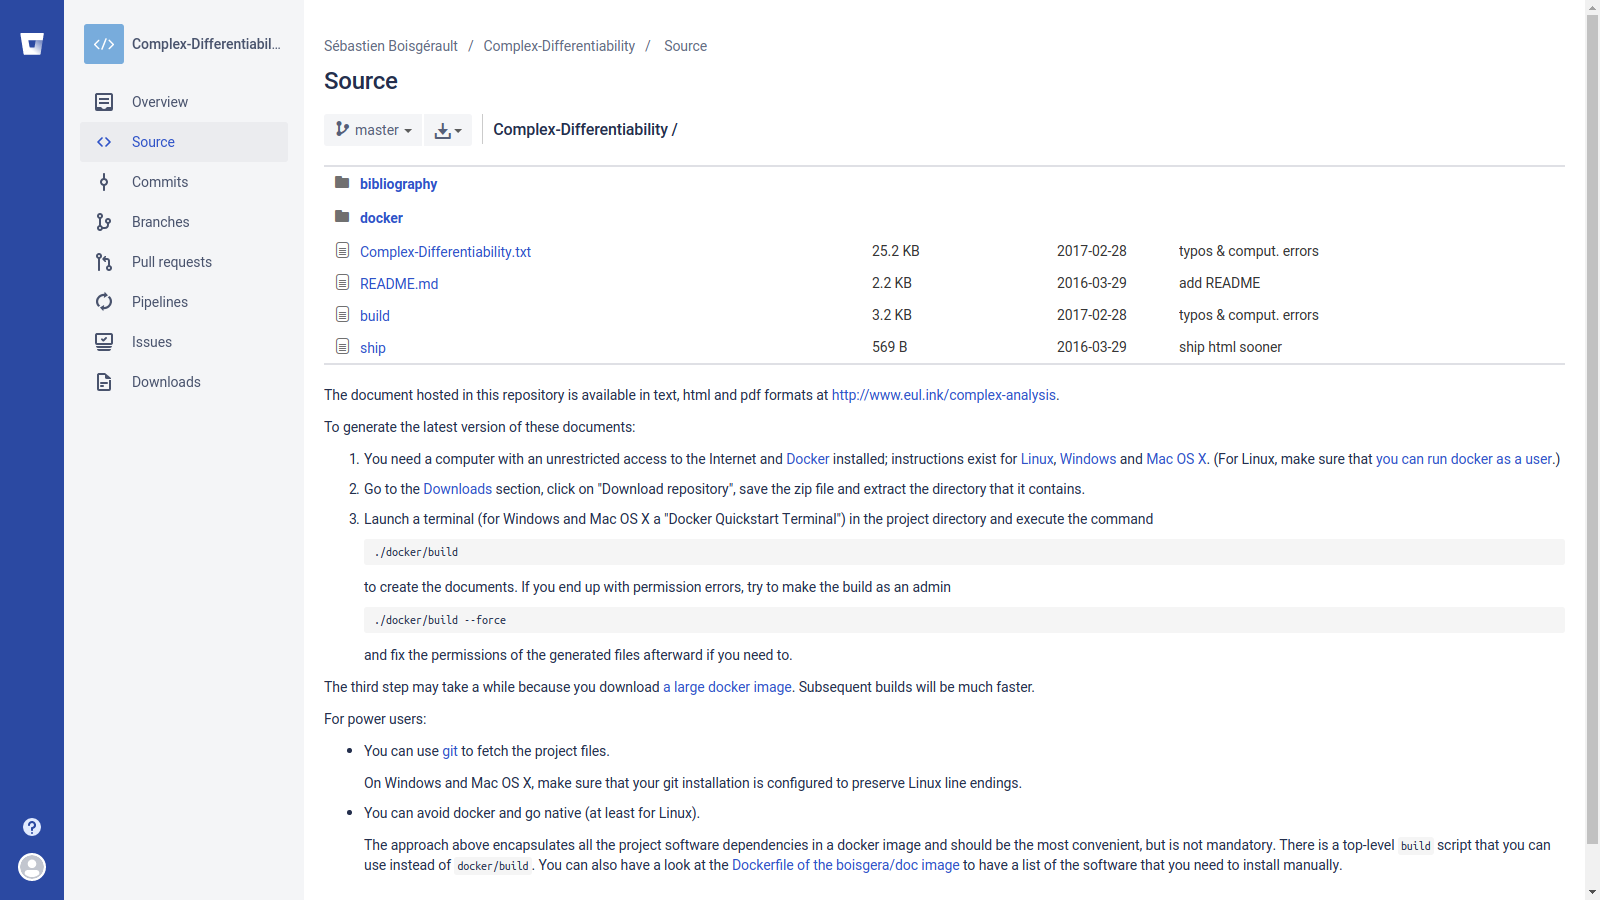Open the download options dropdown

coord(448,130)
